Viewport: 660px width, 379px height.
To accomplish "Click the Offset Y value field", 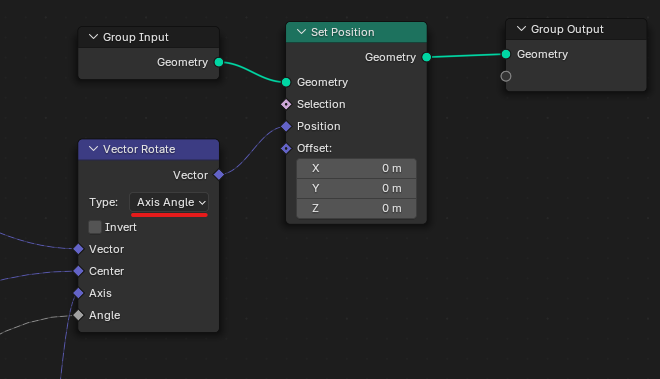I will 357,188.
